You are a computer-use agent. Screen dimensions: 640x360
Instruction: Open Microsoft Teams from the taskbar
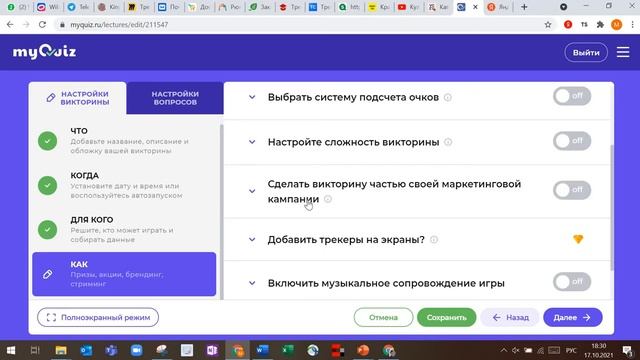[x=111, y=350]
